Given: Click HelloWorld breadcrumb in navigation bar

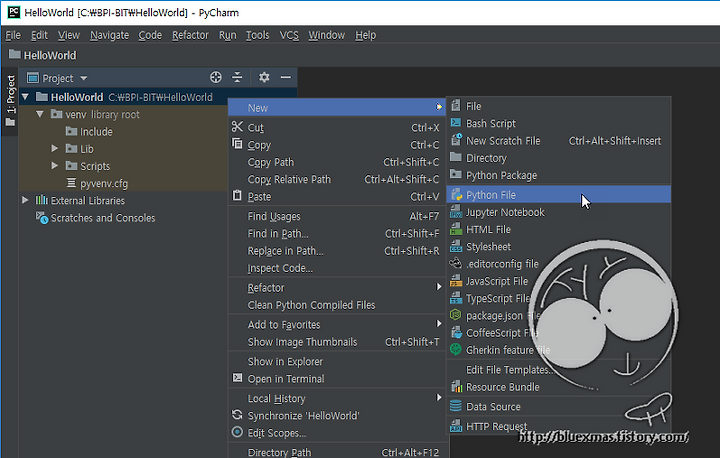Looking at the screenshot, I should (x=43, y=55).
